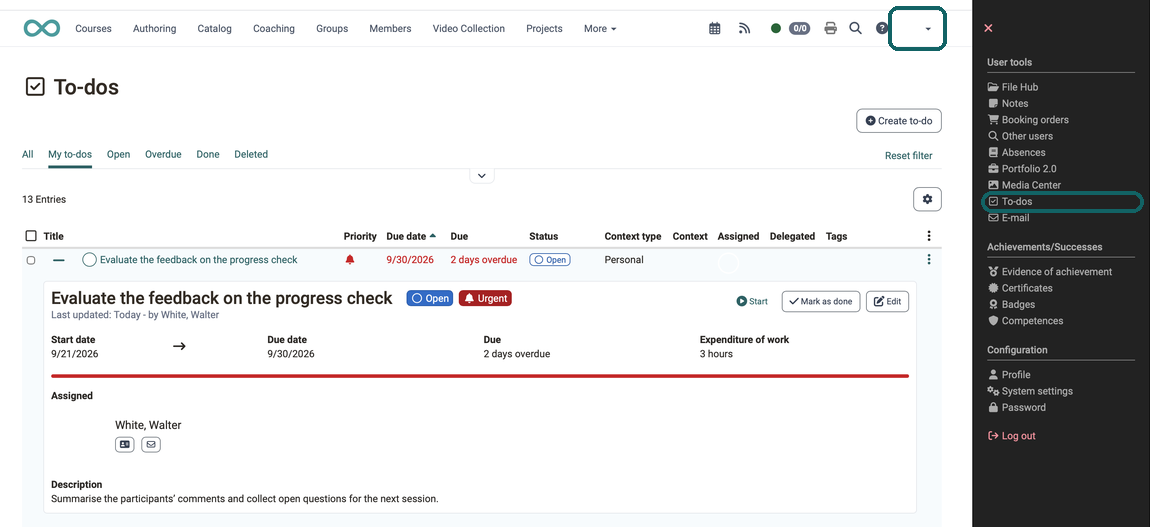
Task: Open Coaching in navigation
Action: click(274, 29)
